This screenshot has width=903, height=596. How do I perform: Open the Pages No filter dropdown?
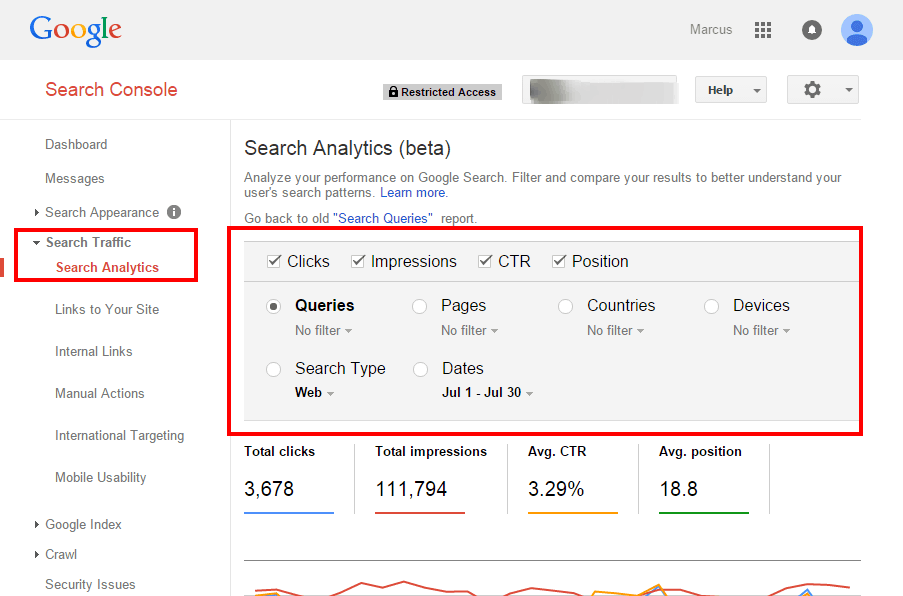(x=469, y=331)
